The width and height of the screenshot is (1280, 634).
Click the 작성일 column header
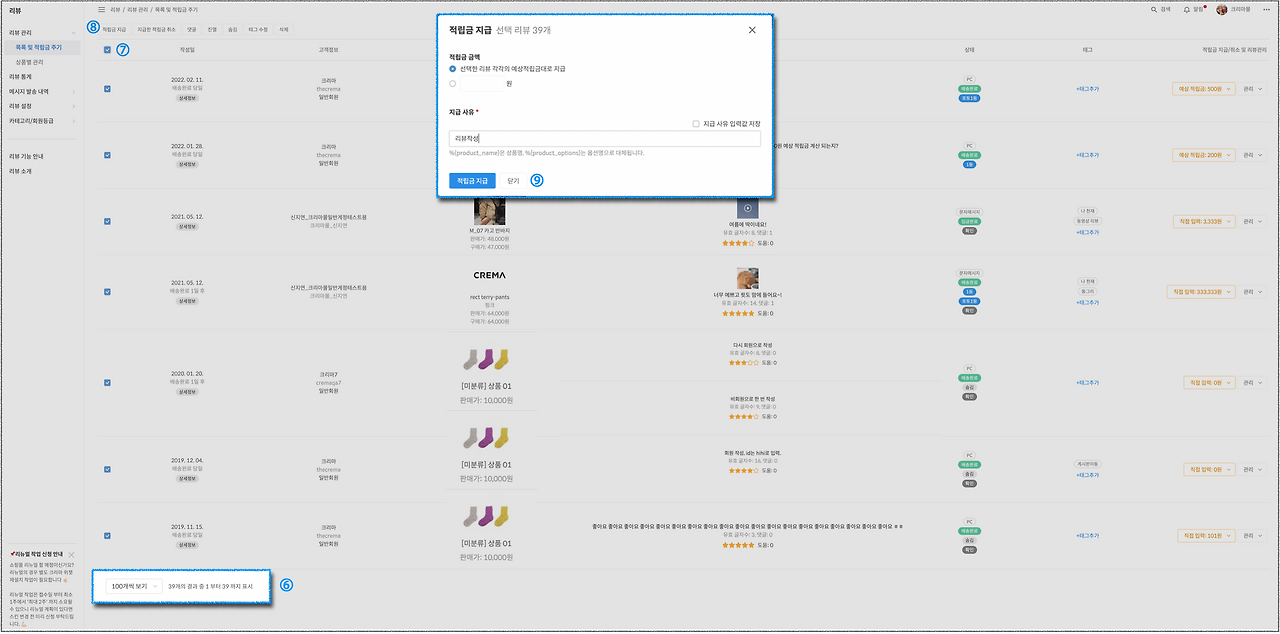click(187, 49)
